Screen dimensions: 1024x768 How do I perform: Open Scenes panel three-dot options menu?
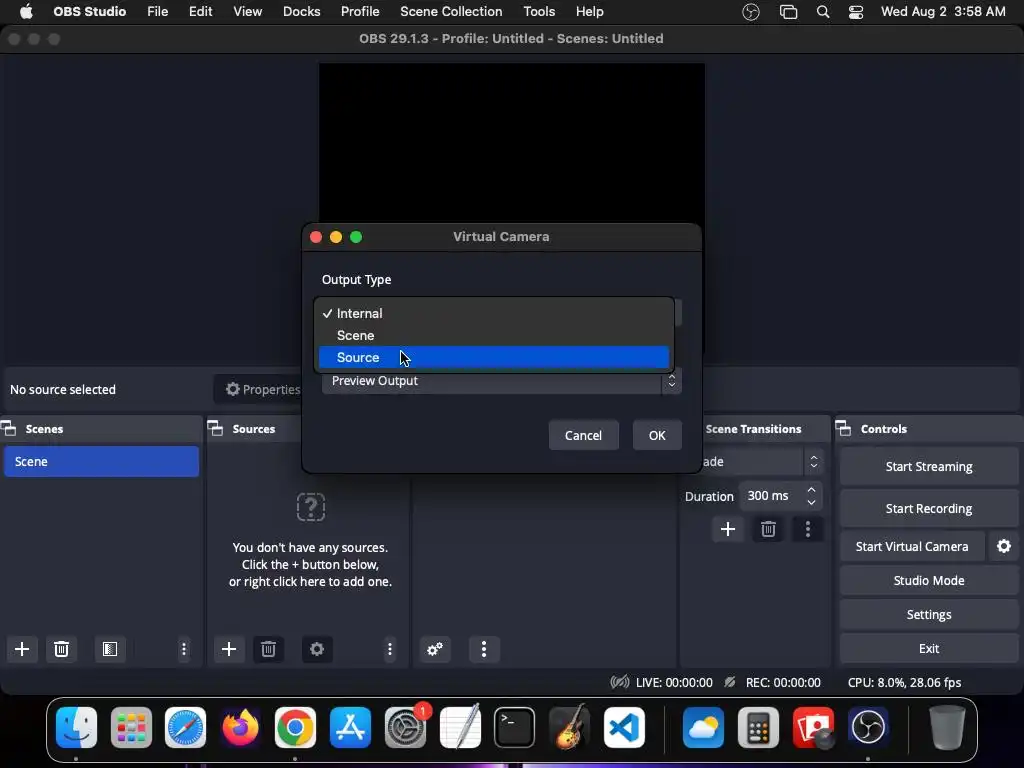184,649
